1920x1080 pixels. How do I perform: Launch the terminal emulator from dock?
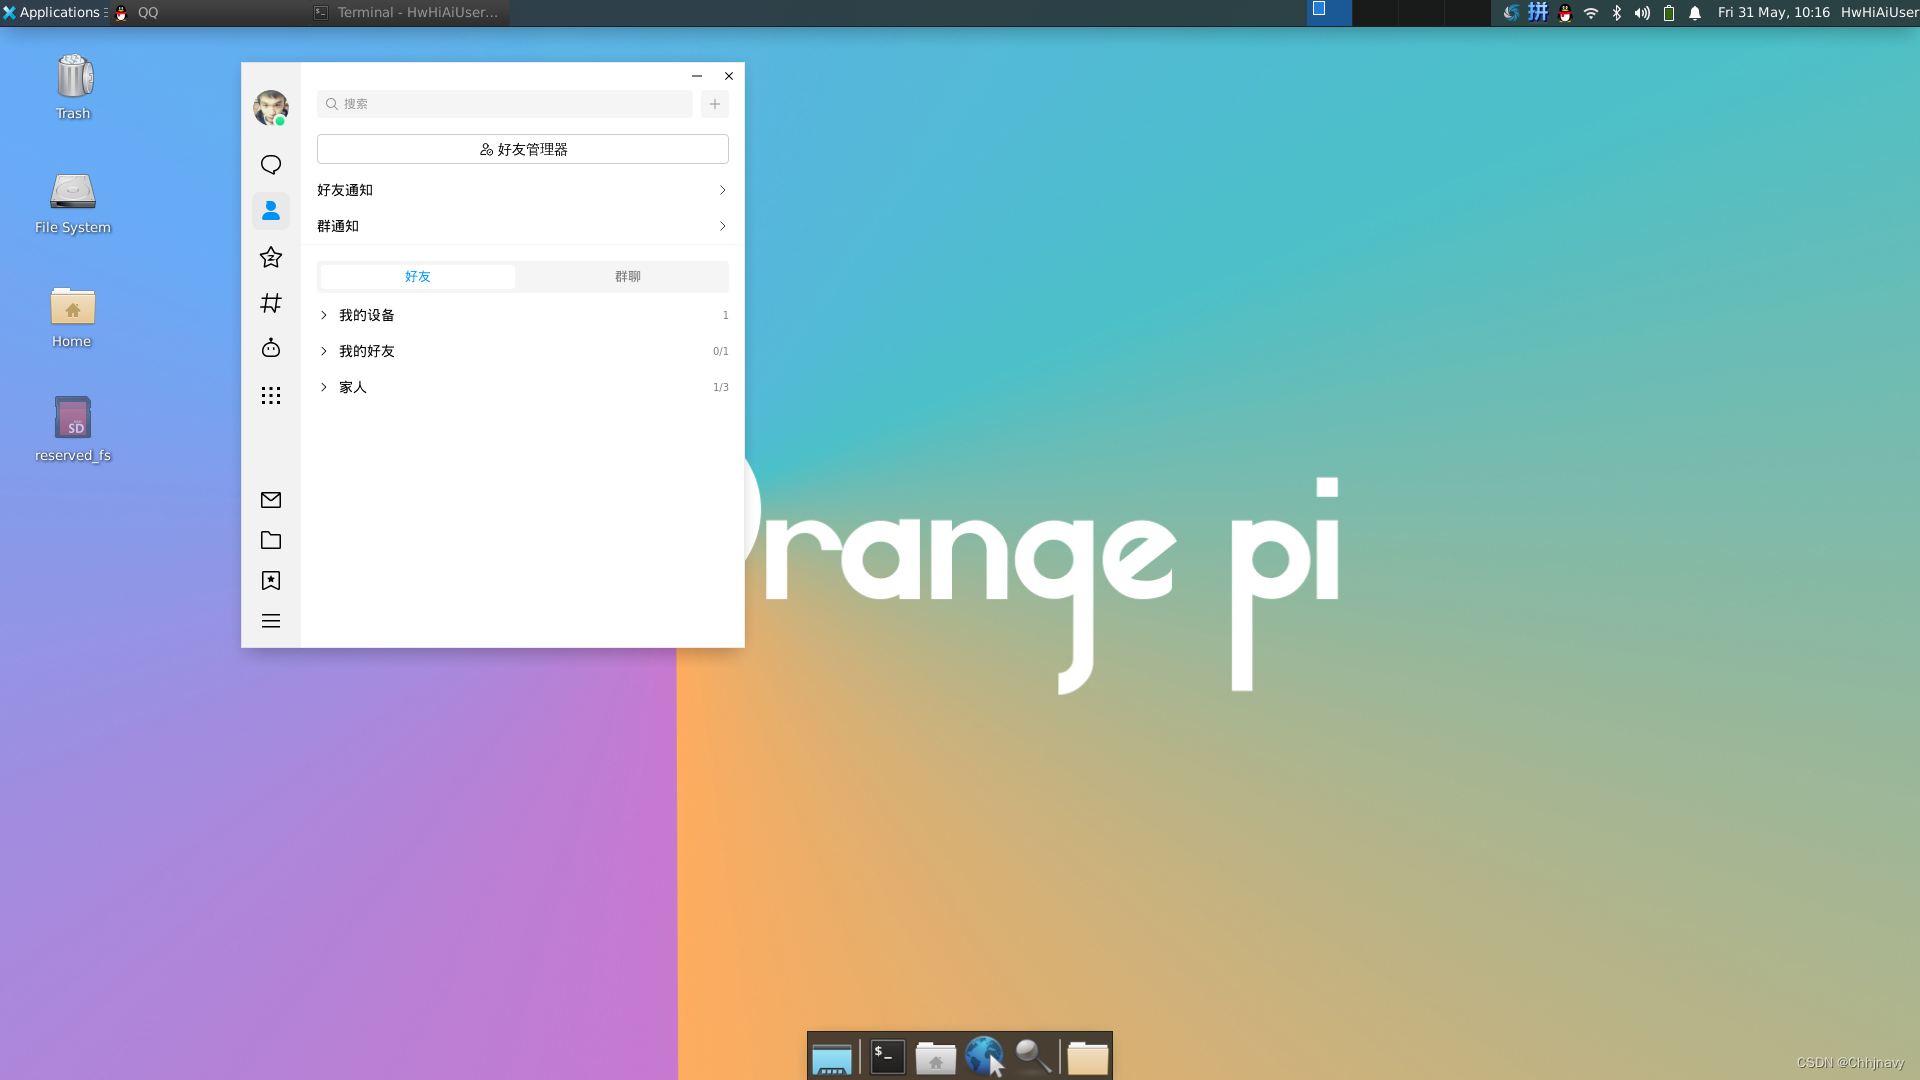[x=888, y=1057]
